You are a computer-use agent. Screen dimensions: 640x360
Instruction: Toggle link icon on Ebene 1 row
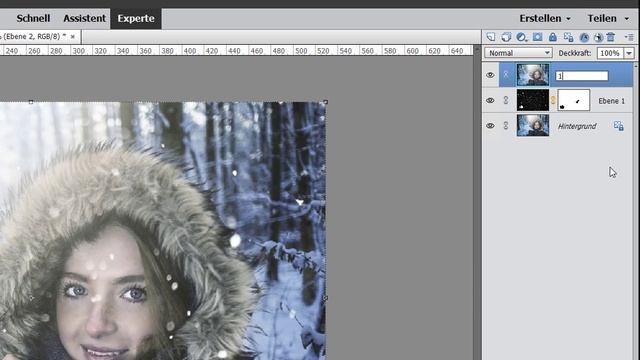tap(506, 100)
